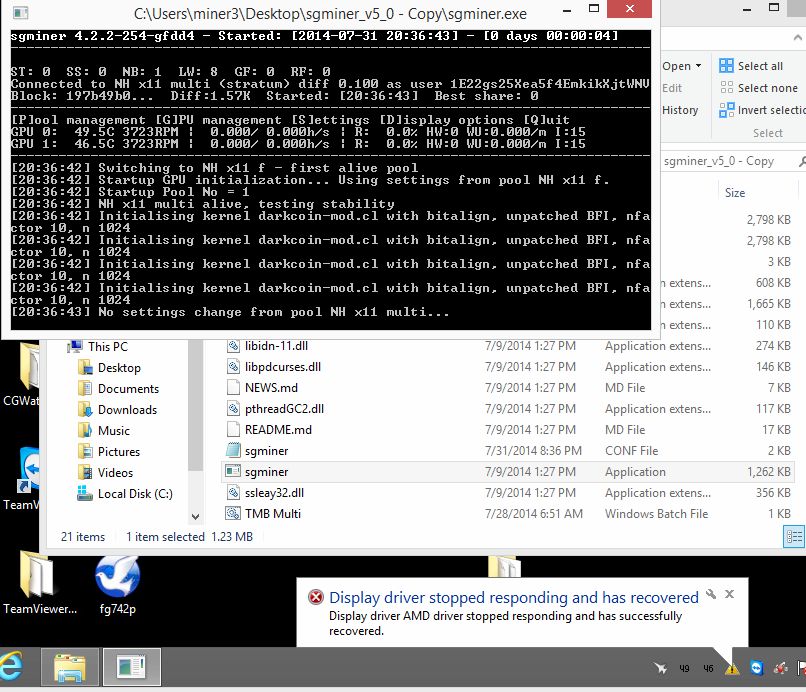Viewport: 806px width, 692px height.
Task: Open Internet Explorer from the taskbar
Action: coord(11,666)
